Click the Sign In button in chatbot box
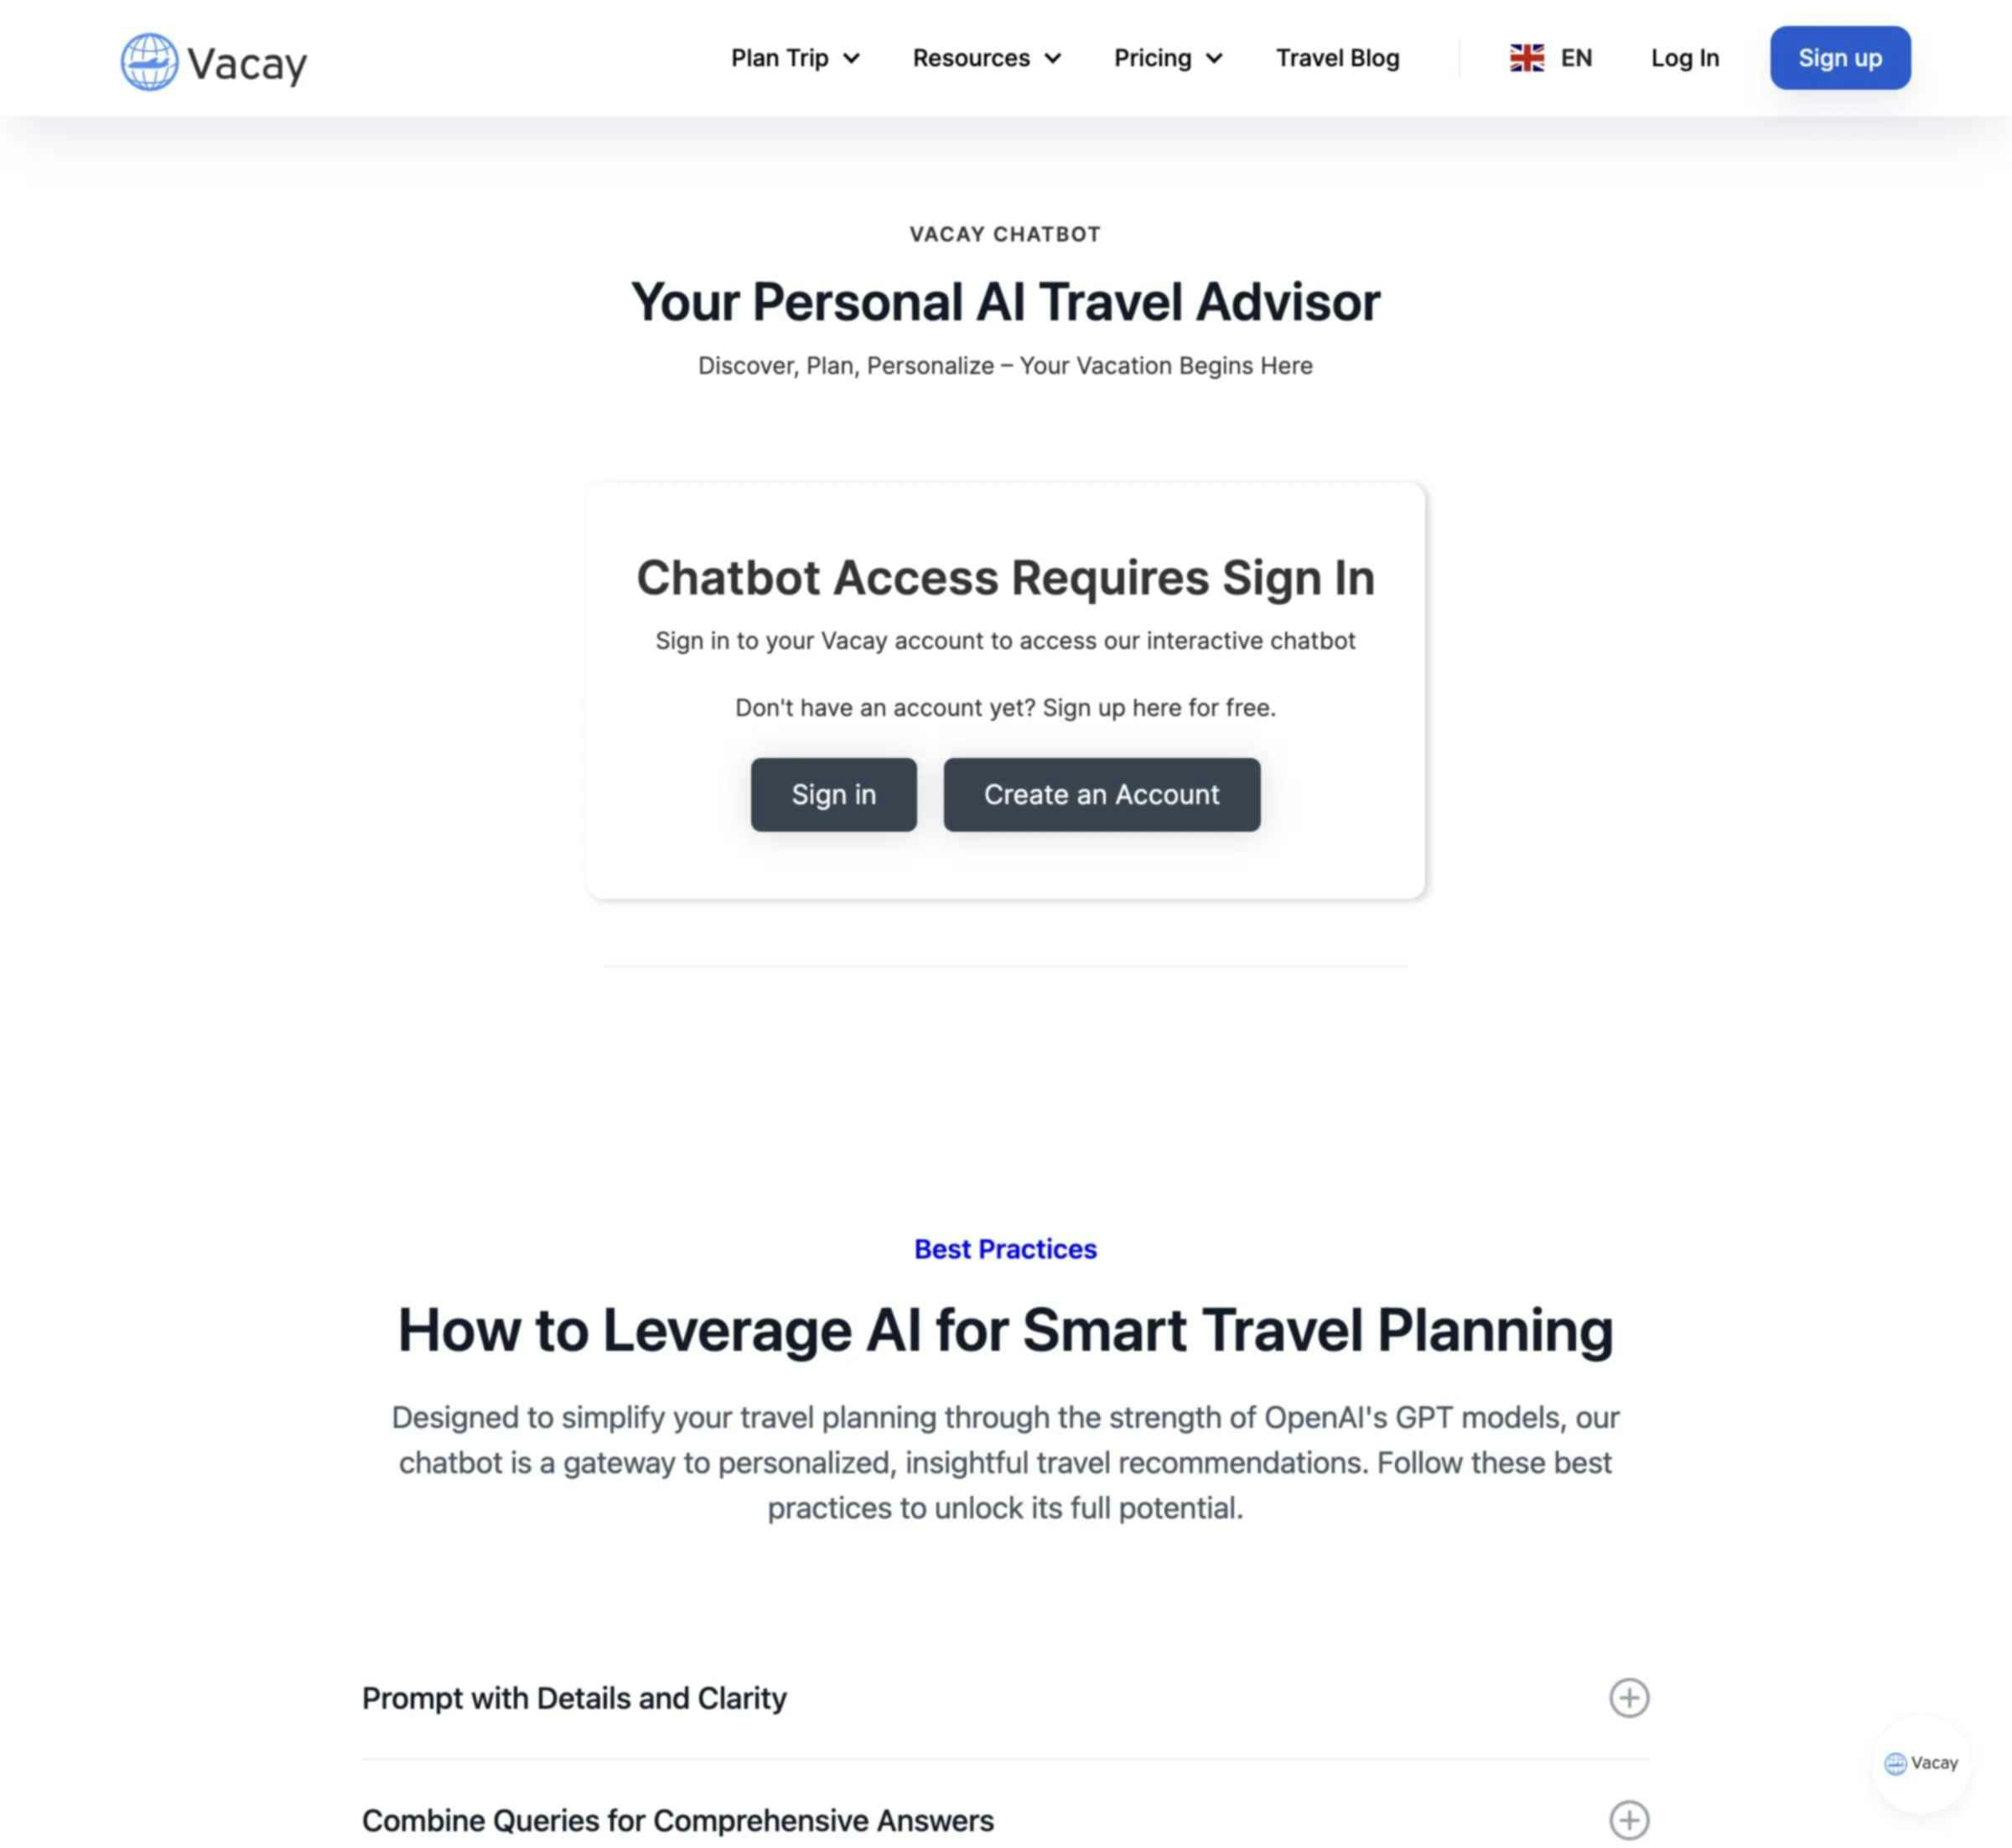This screenshot has width=2012, height=1848. click(834, 794)
